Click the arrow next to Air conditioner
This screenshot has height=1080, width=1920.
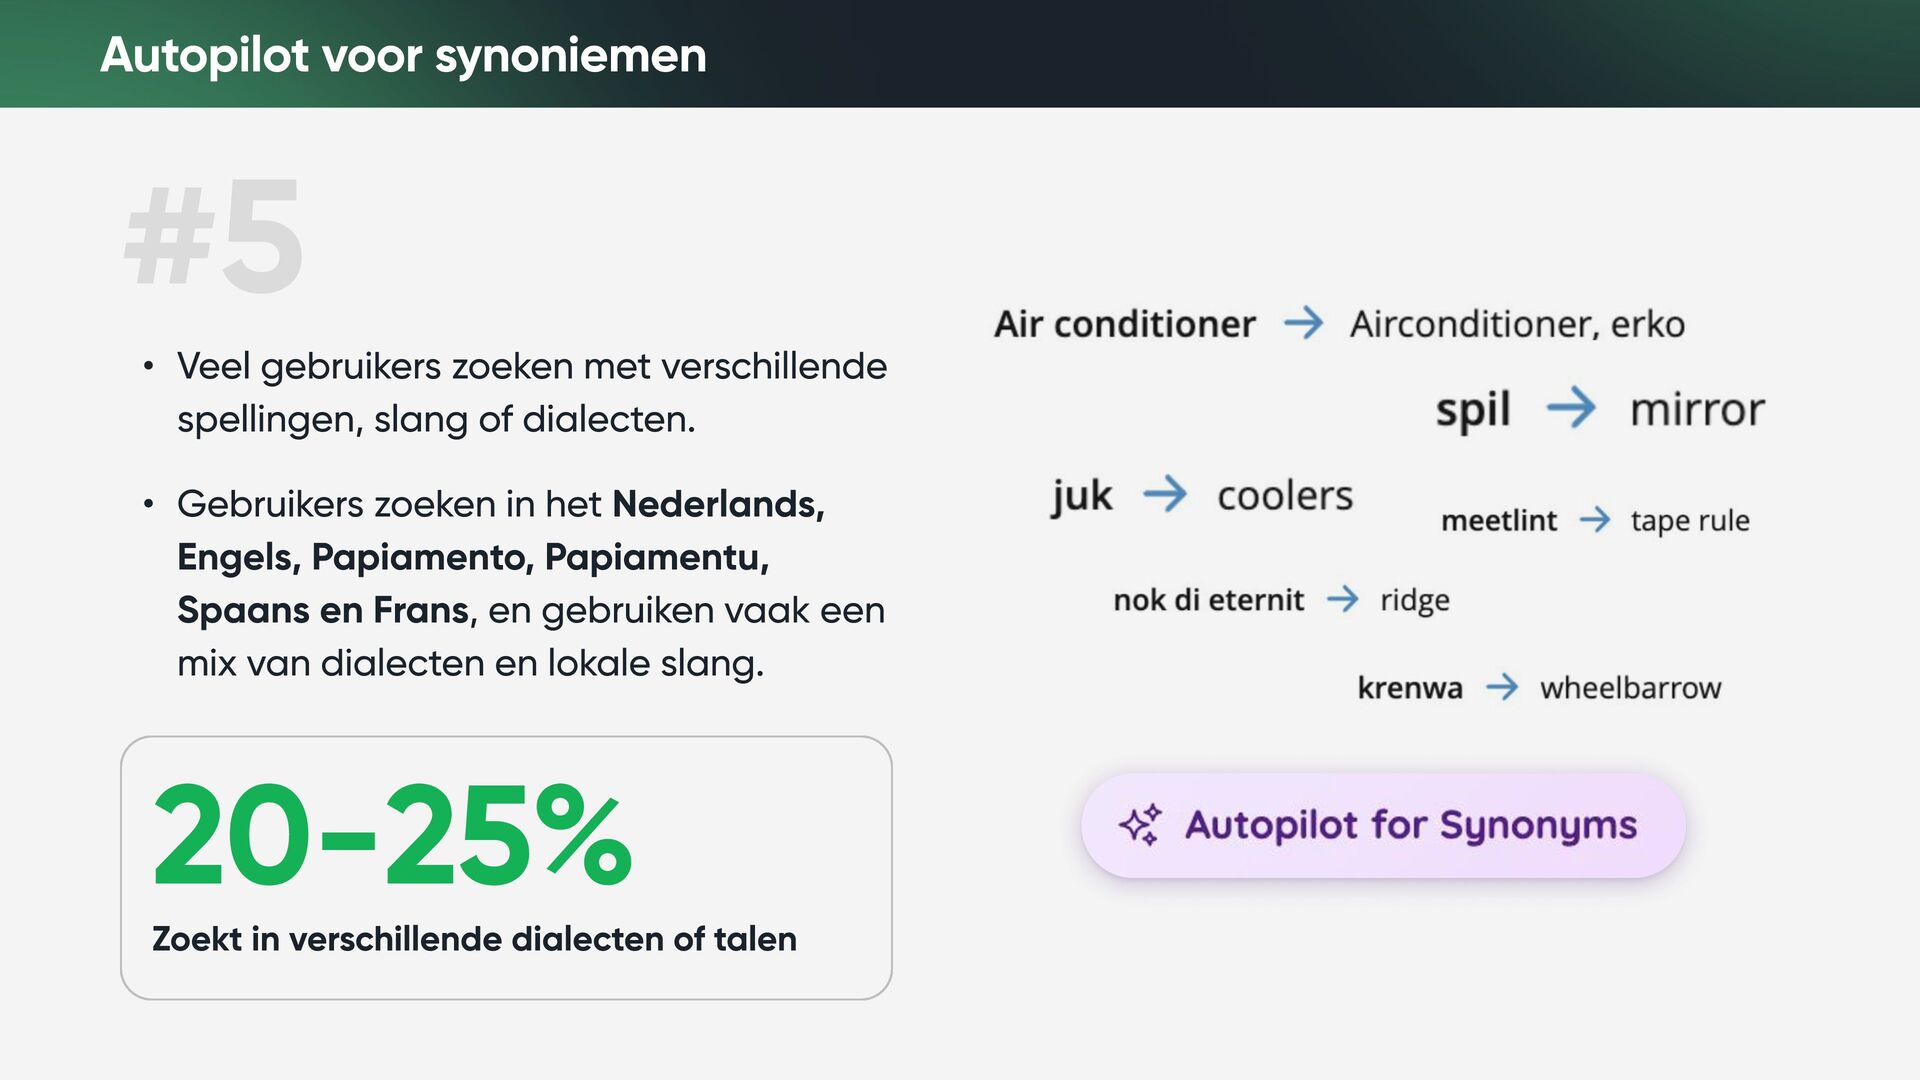pyautogui.click(x=1303, y=323)
